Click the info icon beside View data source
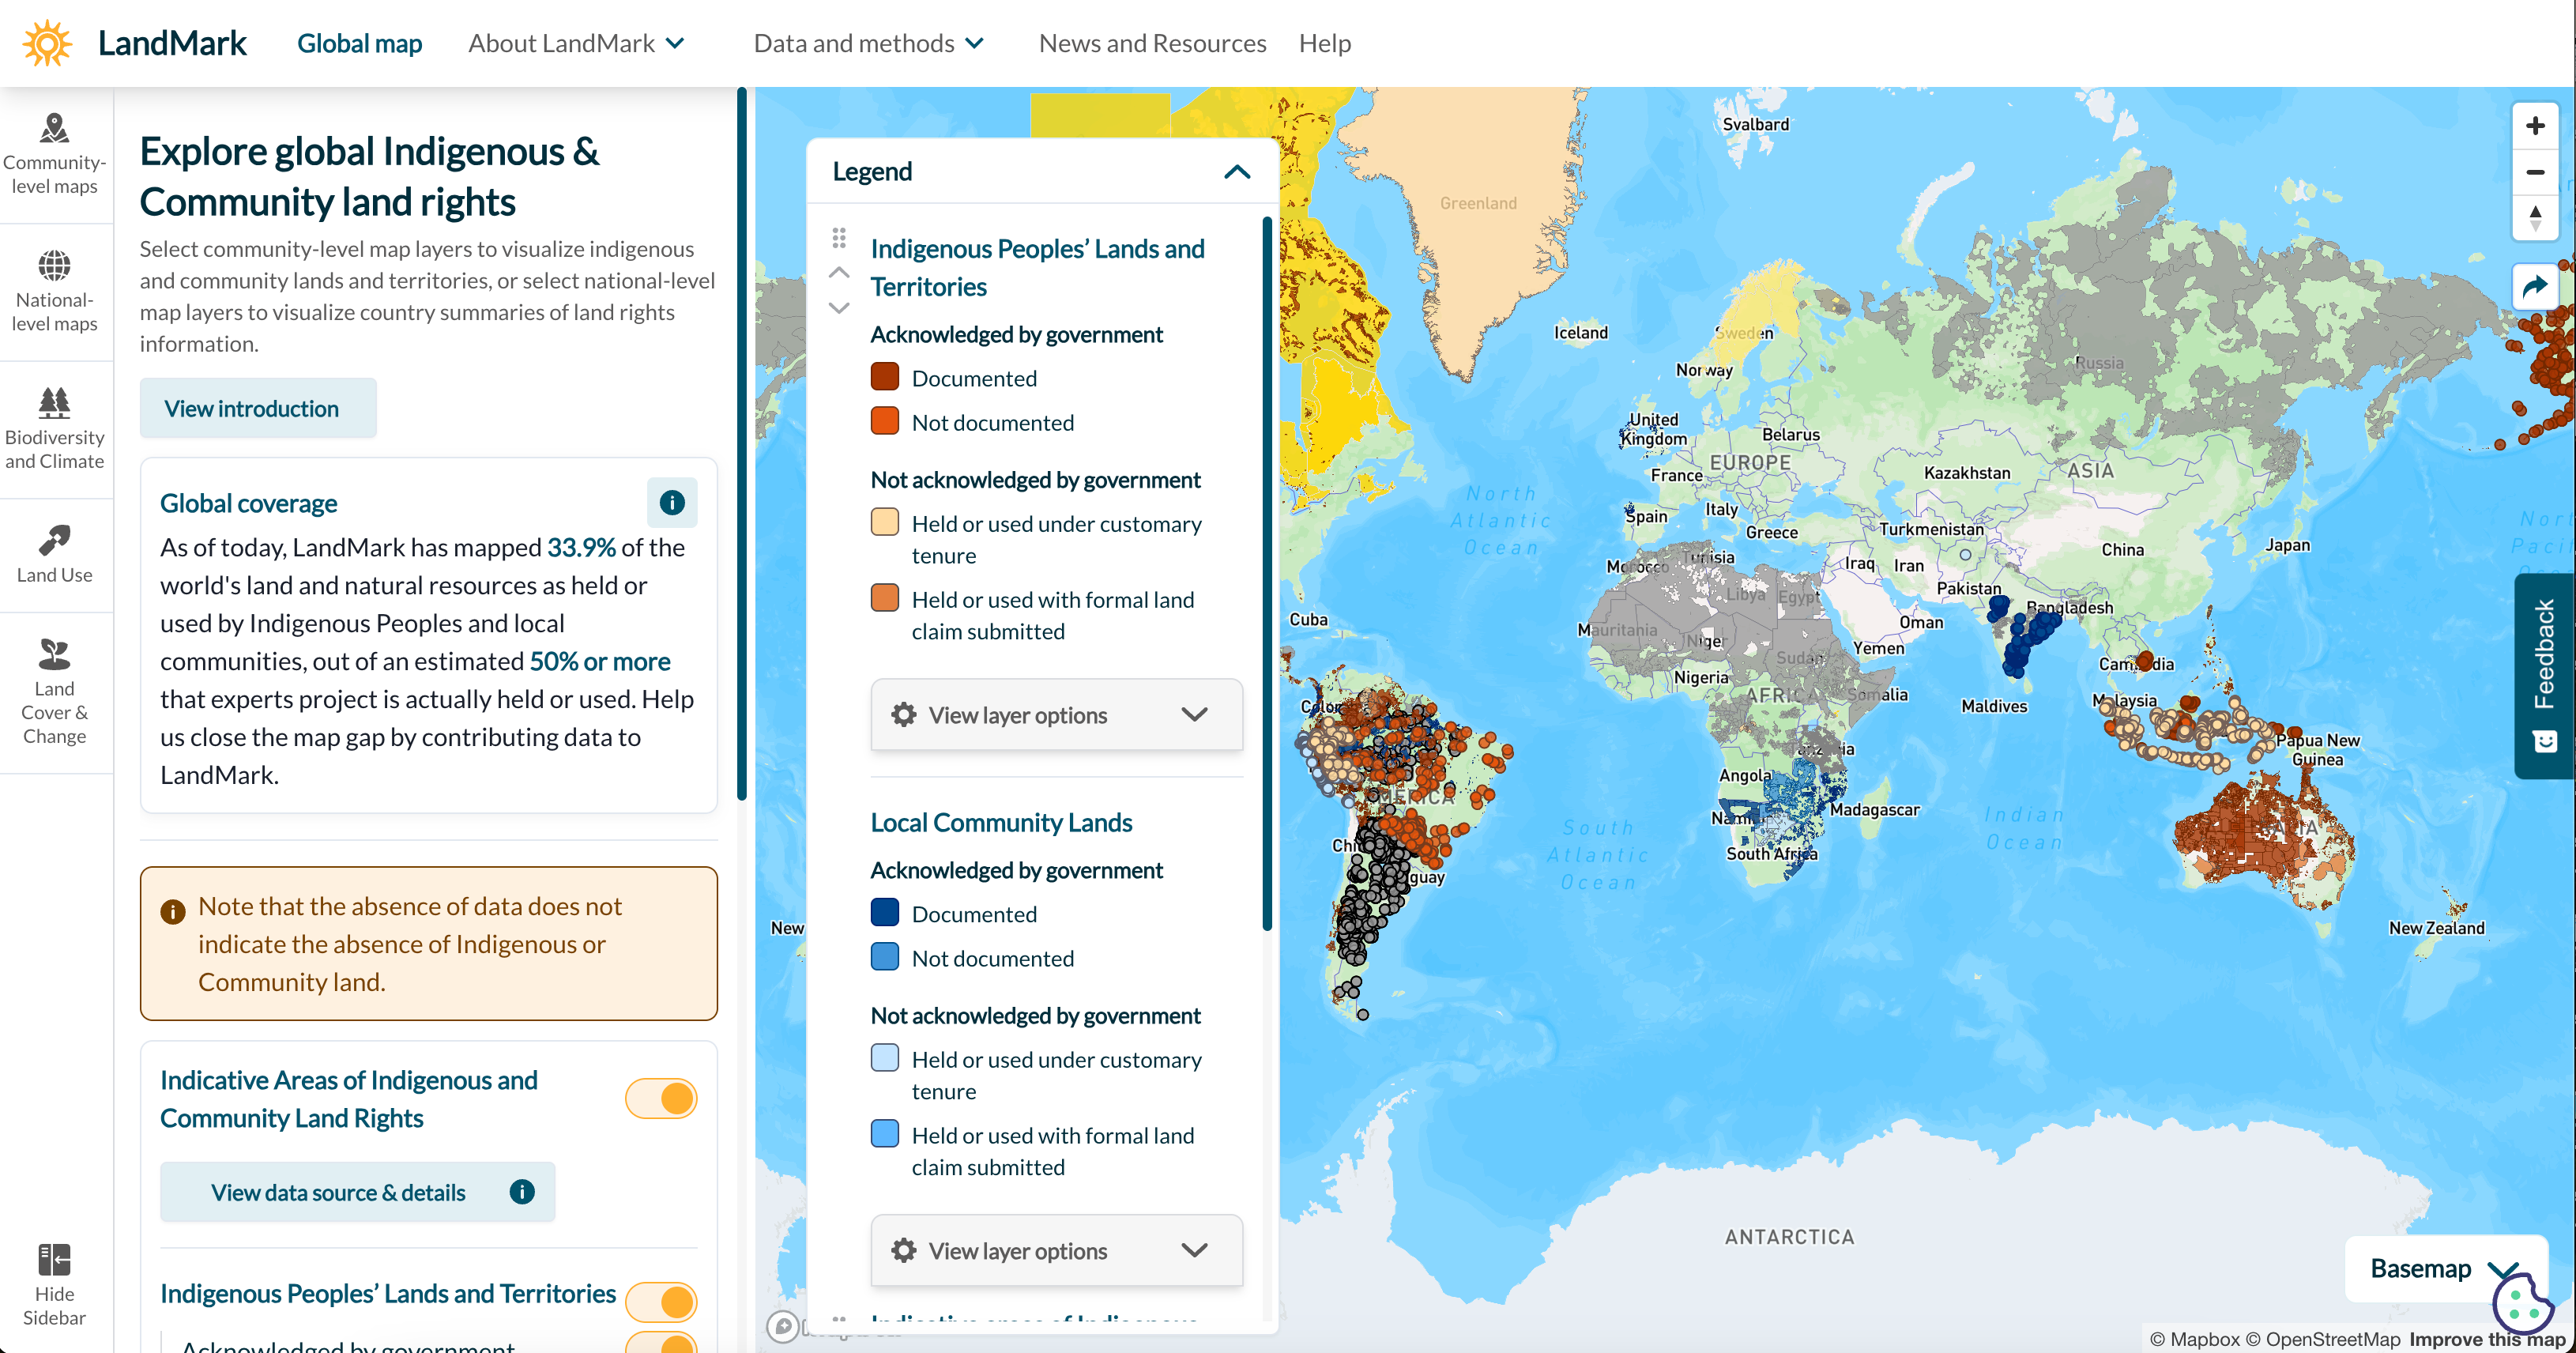Image resolution: width=2576 pixels, height=1353 pixels. coord(522,1191)
